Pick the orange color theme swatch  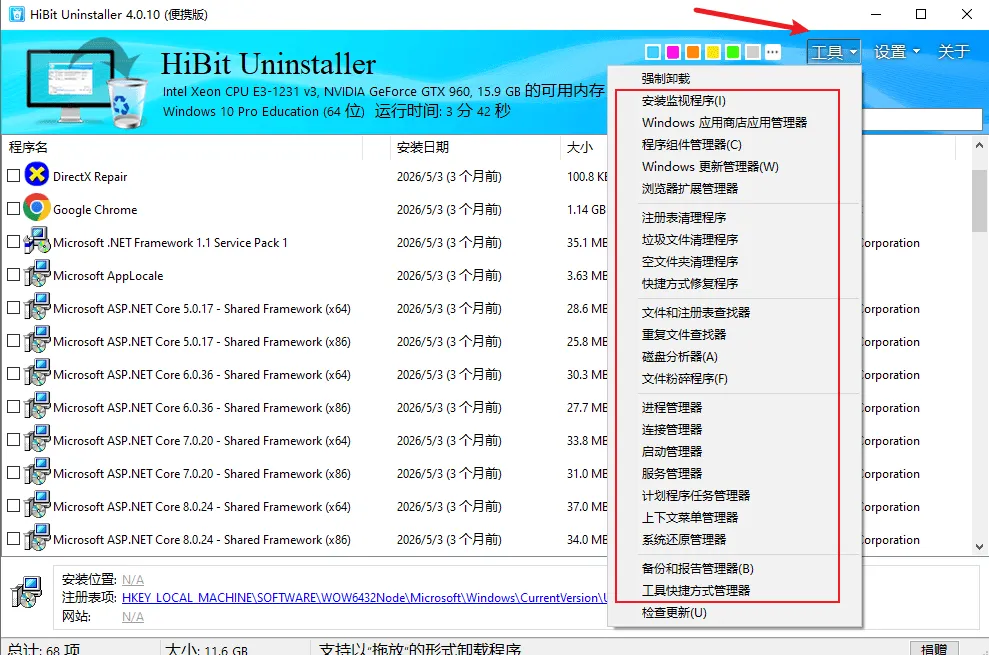[693, 52]
